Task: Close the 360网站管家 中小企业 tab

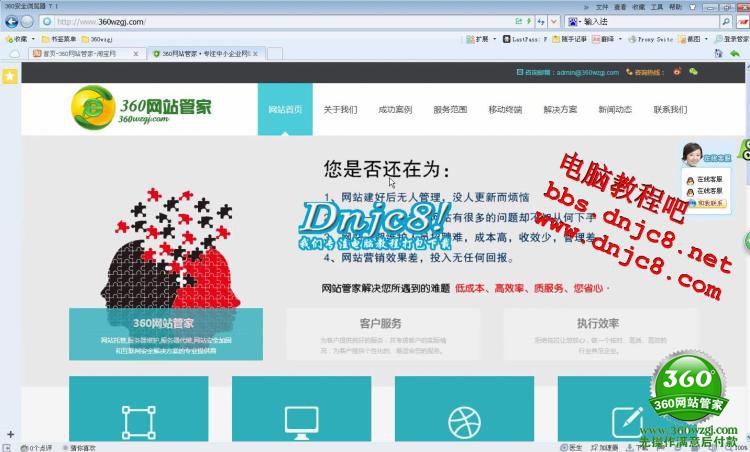Action: tap(255, 54)
